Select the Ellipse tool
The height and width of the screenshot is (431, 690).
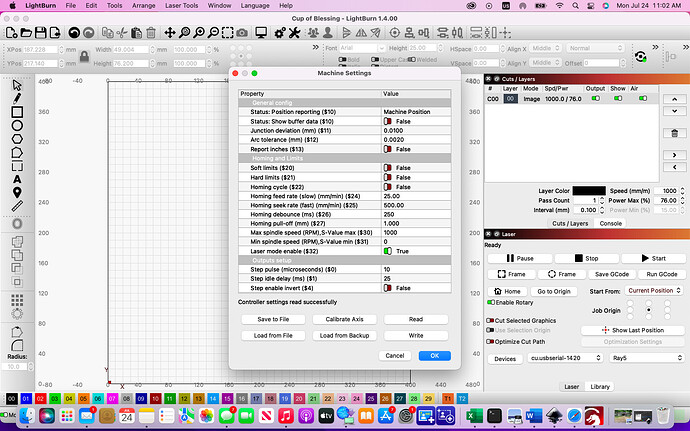pos(17,125)
